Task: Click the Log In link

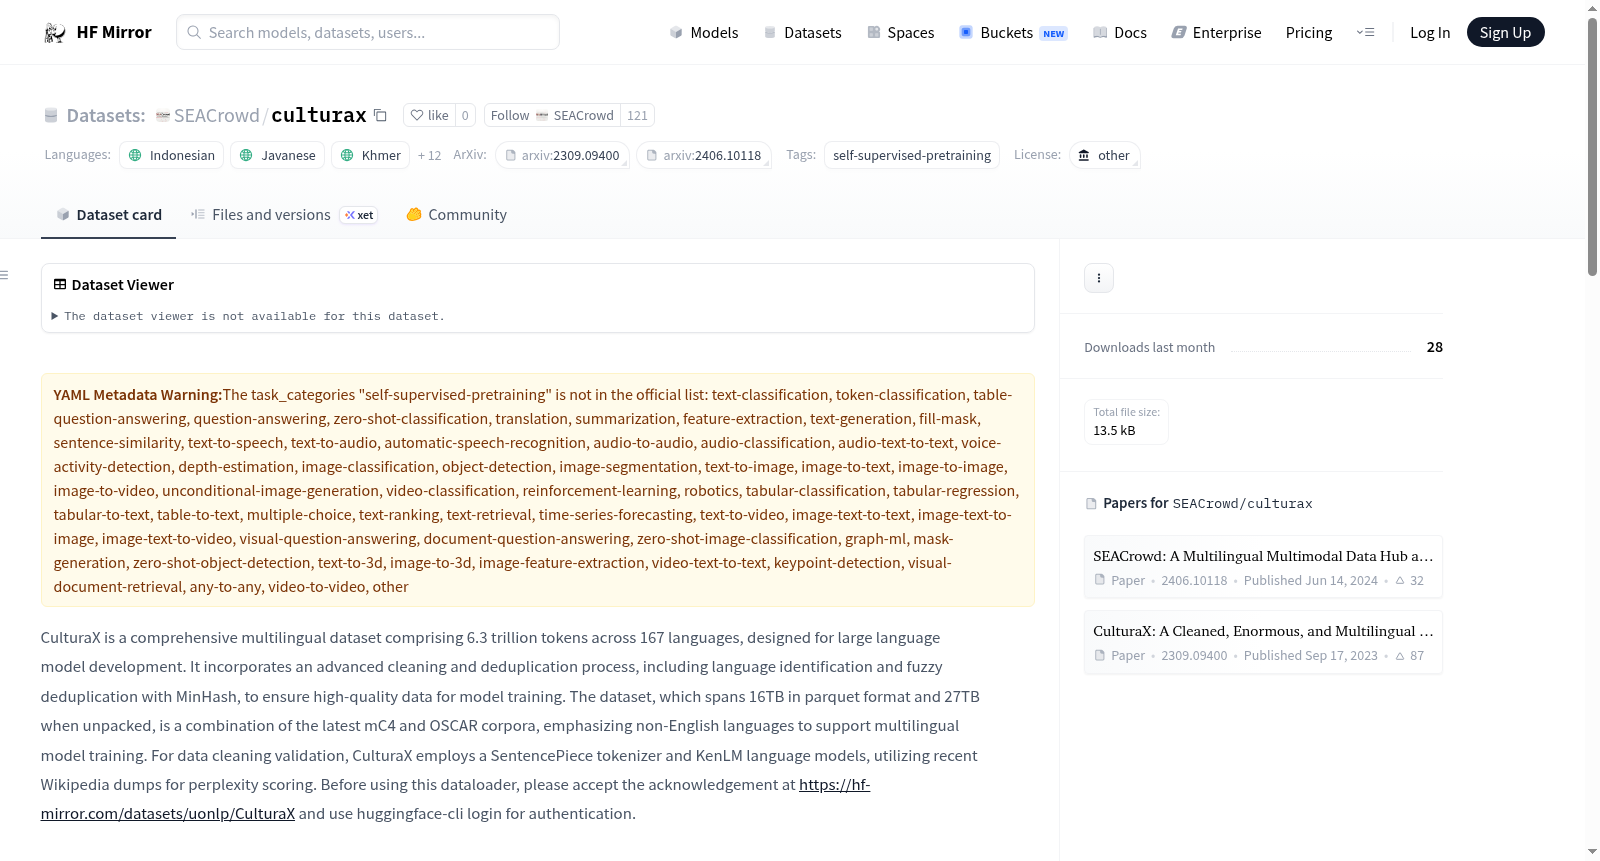Action: (1430, 32)
